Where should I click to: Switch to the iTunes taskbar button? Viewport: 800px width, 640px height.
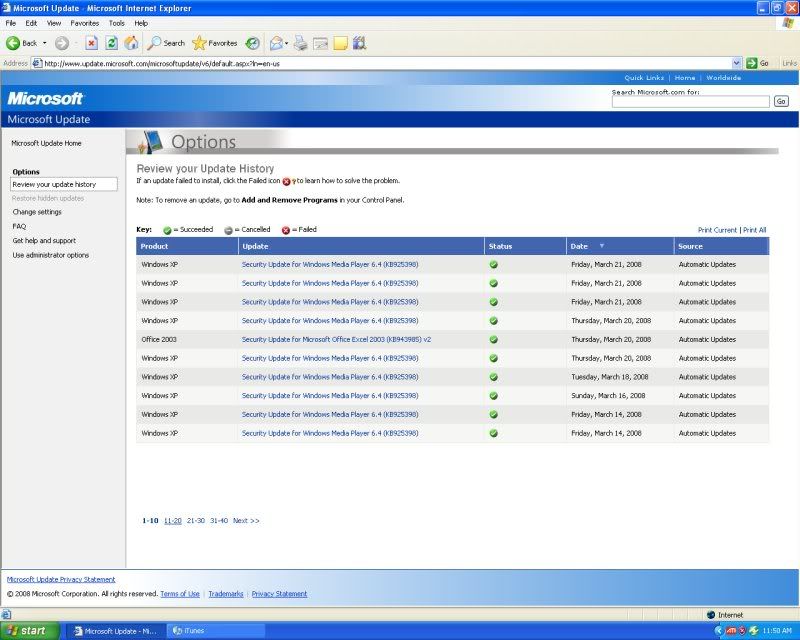pyautogui.click(x=214, y=631)
